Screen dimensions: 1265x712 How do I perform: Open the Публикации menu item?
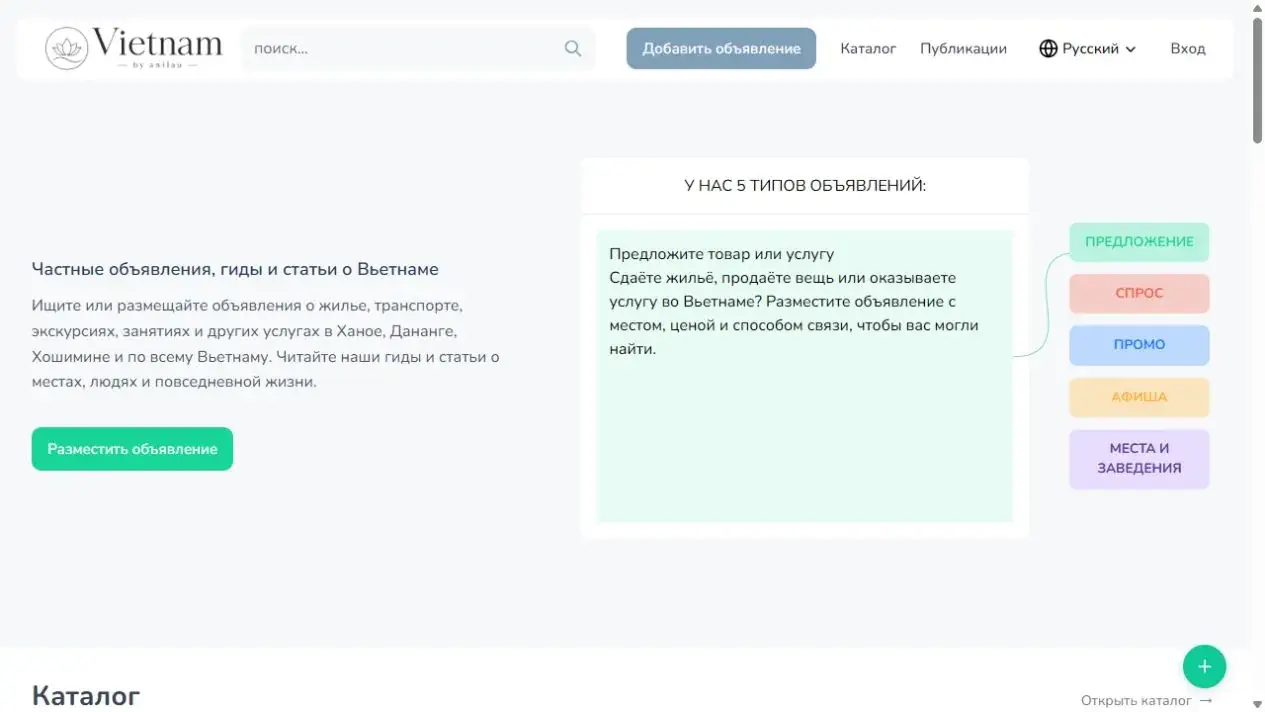coord(963,48)
